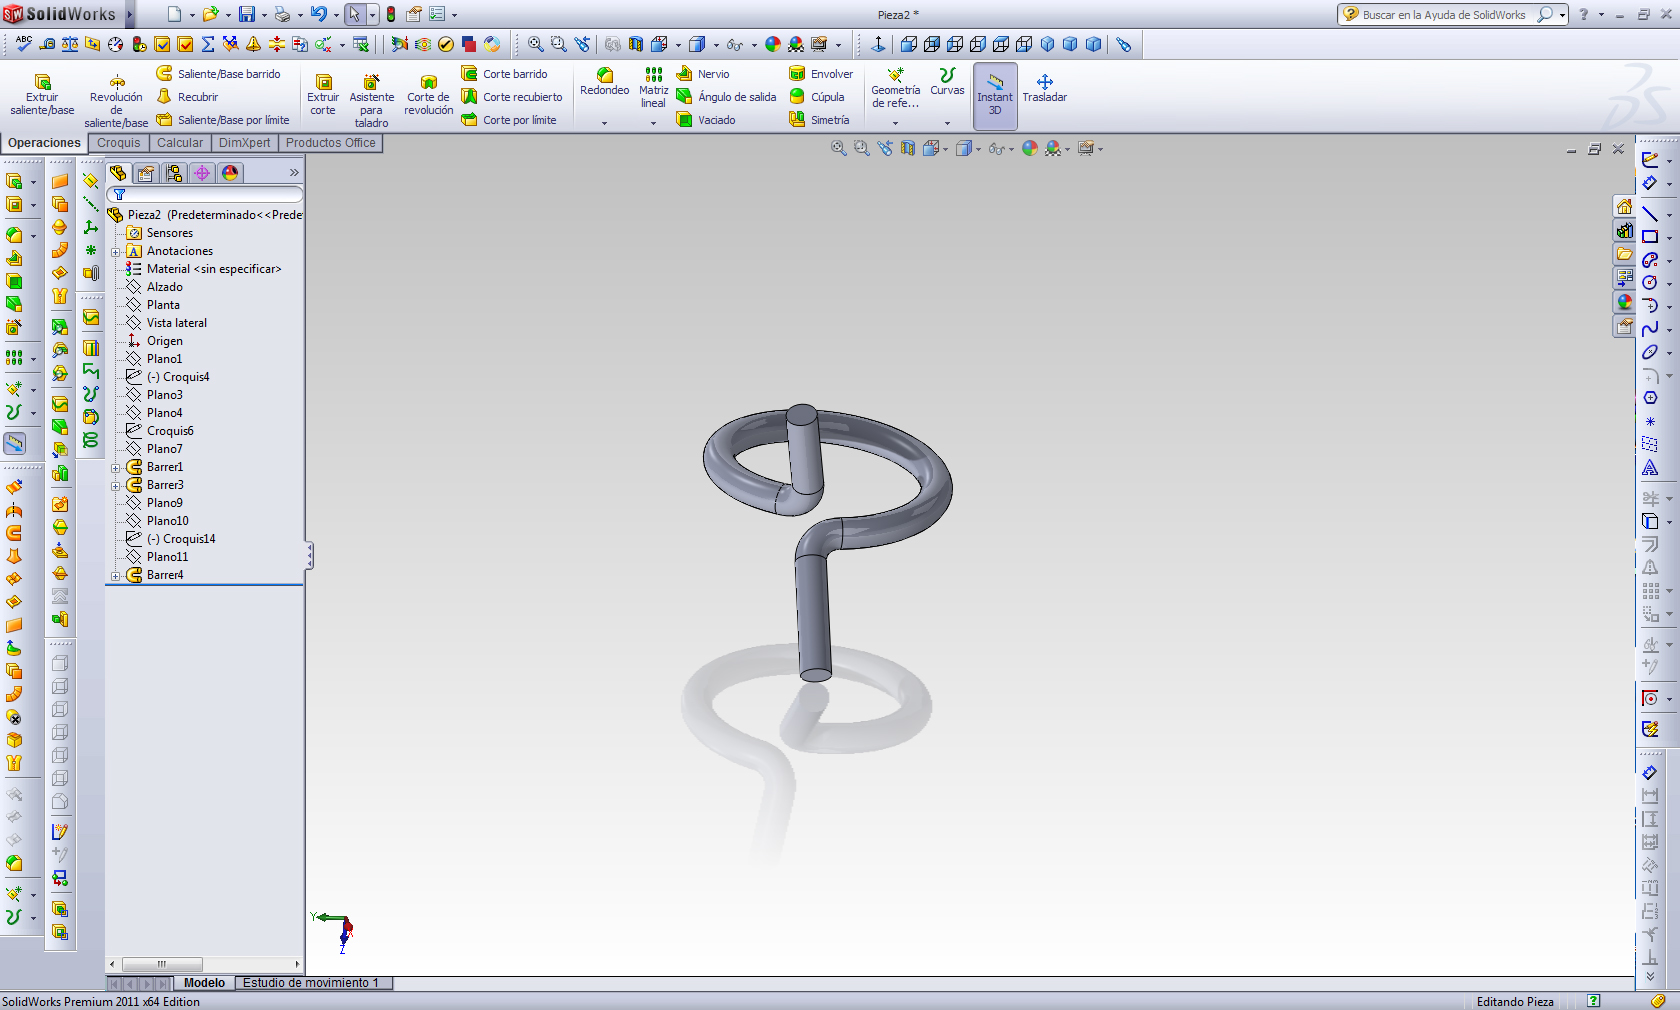Viewport: 1680px width, 1010px height.
Task: Select Pieza2 root tree item
Action: 204,215
